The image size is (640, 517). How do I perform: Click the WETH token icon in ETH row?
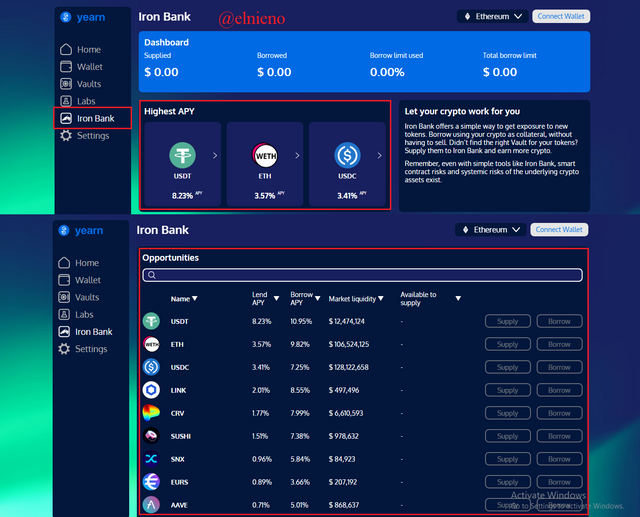[x=151, y=344]
